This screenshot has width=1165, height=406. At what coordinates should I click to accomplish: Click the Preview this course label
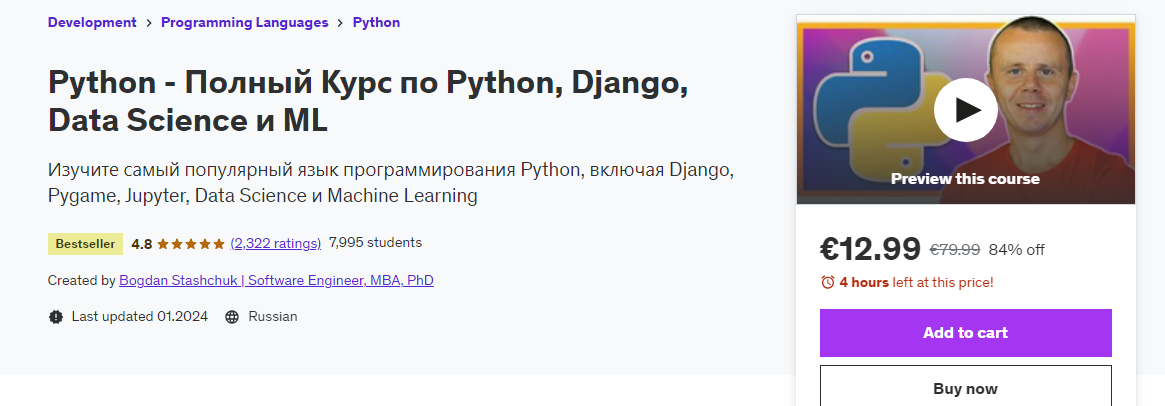(x=965, y=179)
